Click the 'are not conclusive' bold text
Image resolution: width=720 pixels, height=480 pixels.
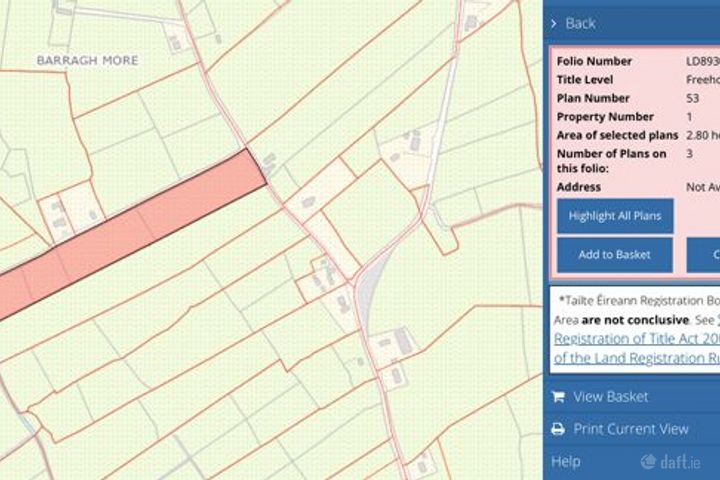[635, 320]
